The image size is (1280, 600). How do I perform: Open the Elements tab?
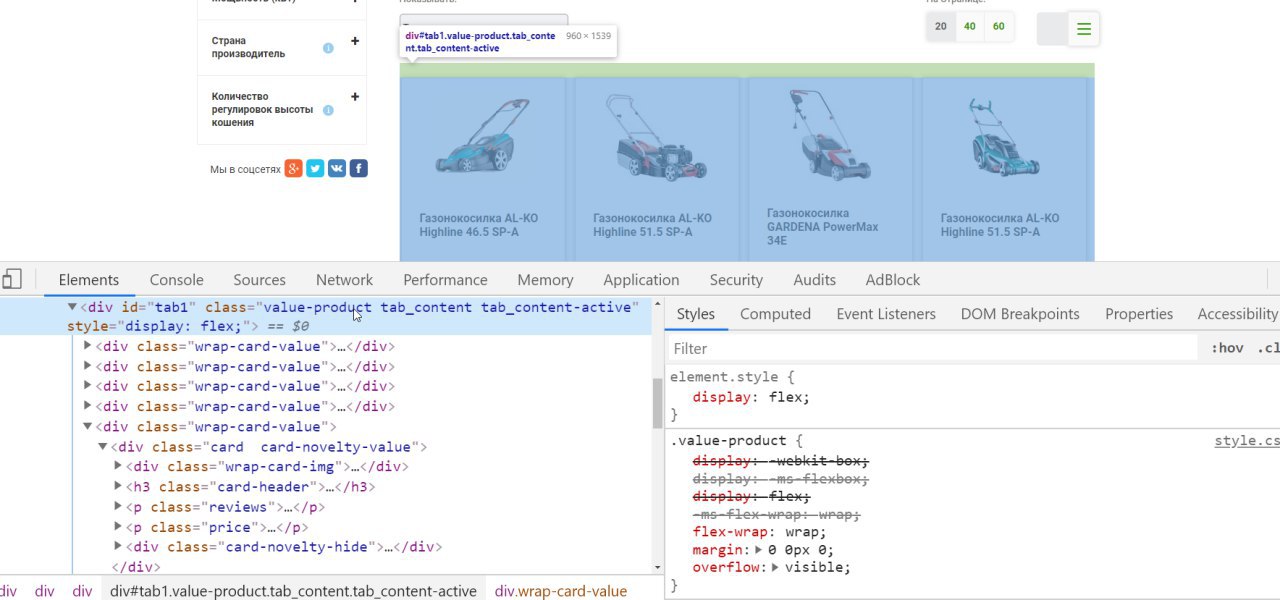pyautogui.click(x=89, y=280)
